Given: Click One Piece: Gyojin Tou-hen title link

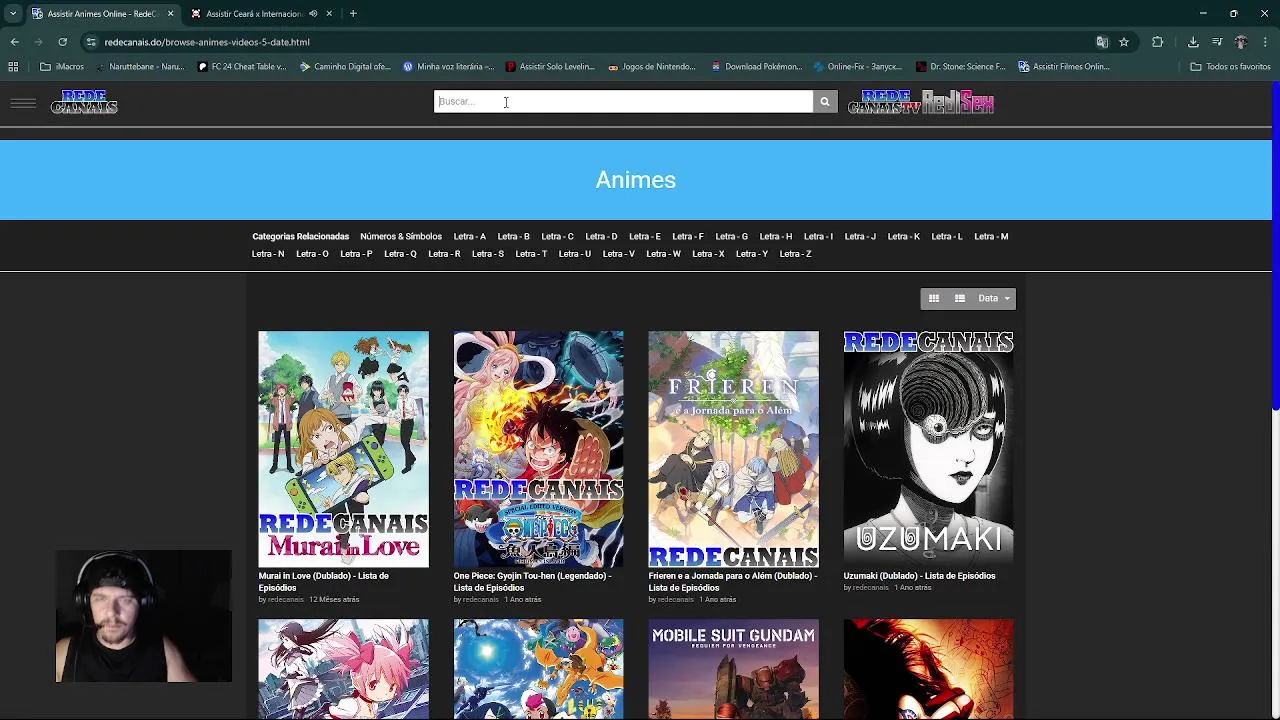Looking at the screenshot, I should (532, 582).
